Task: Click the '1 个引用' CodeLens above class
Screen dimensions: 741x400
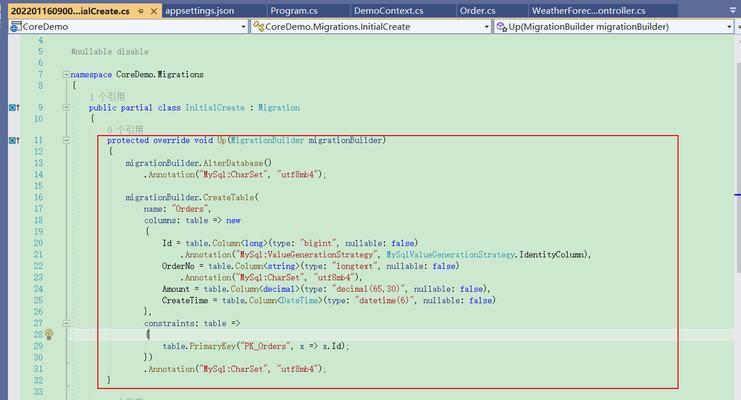Action: point(107,96)
